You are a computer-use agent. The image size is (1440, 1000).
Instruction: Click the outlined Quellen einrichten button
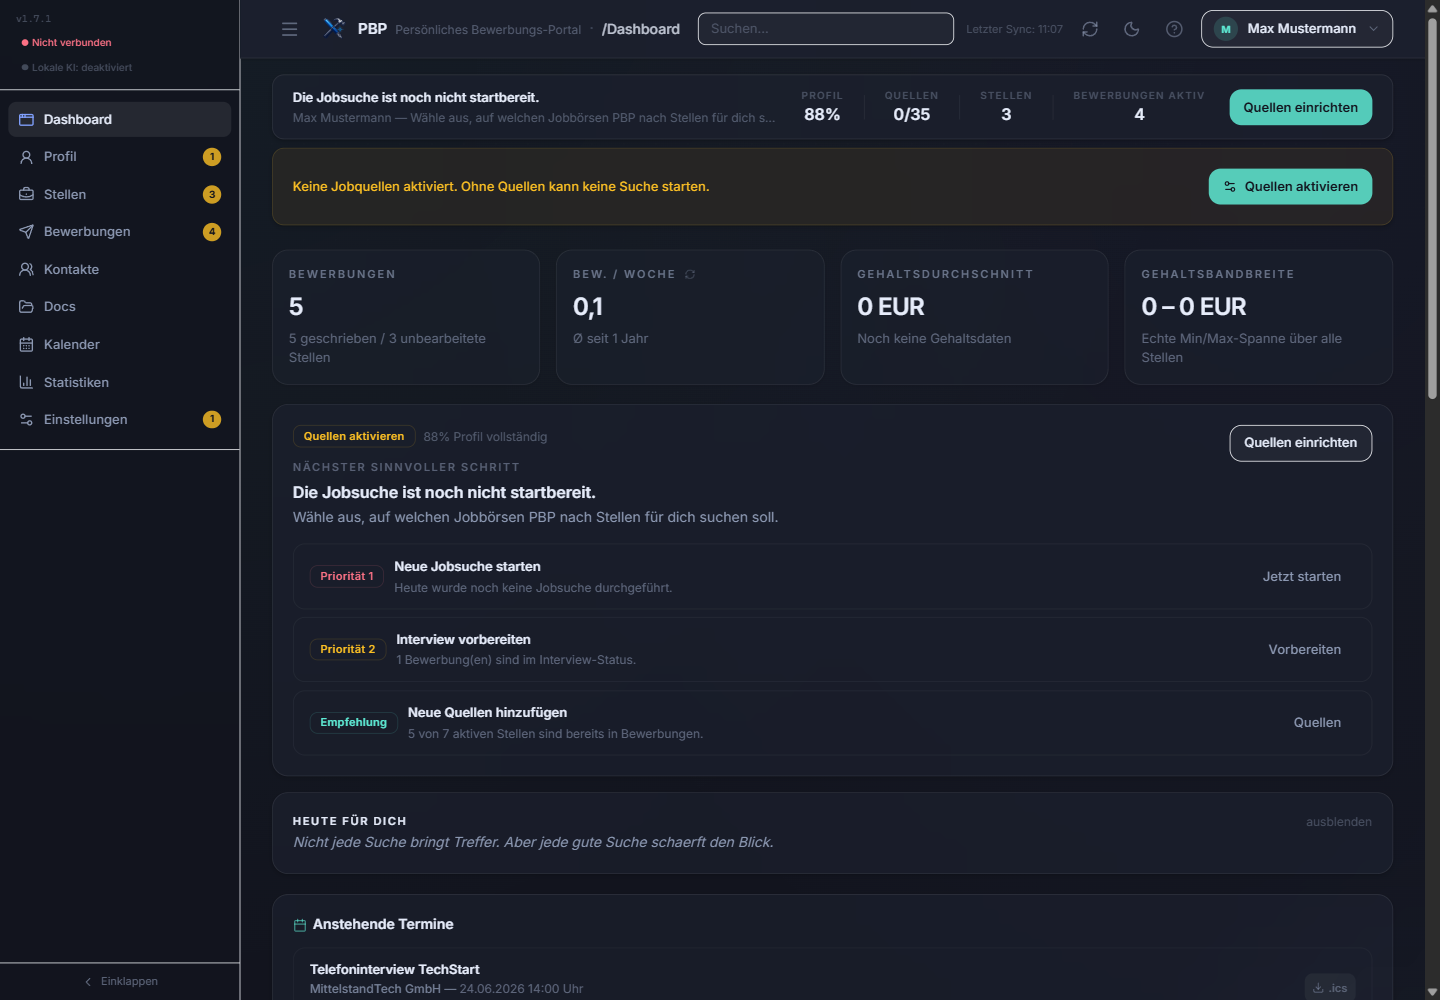tap(1301, 443)
